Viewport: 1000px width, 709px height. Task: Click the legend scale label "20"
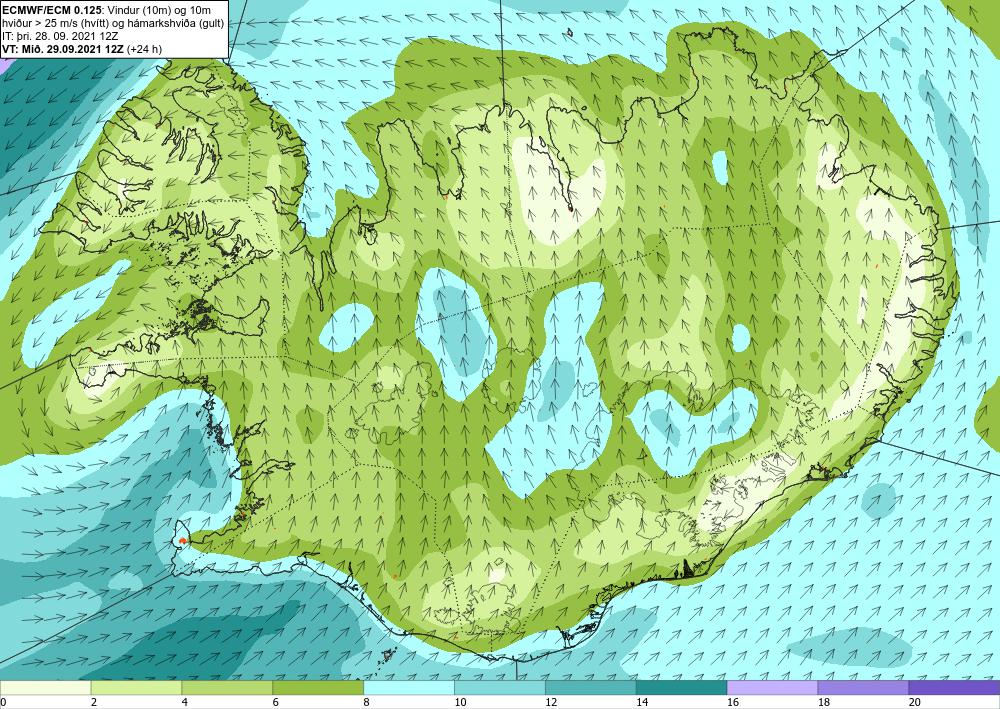(x=915, y=702)
